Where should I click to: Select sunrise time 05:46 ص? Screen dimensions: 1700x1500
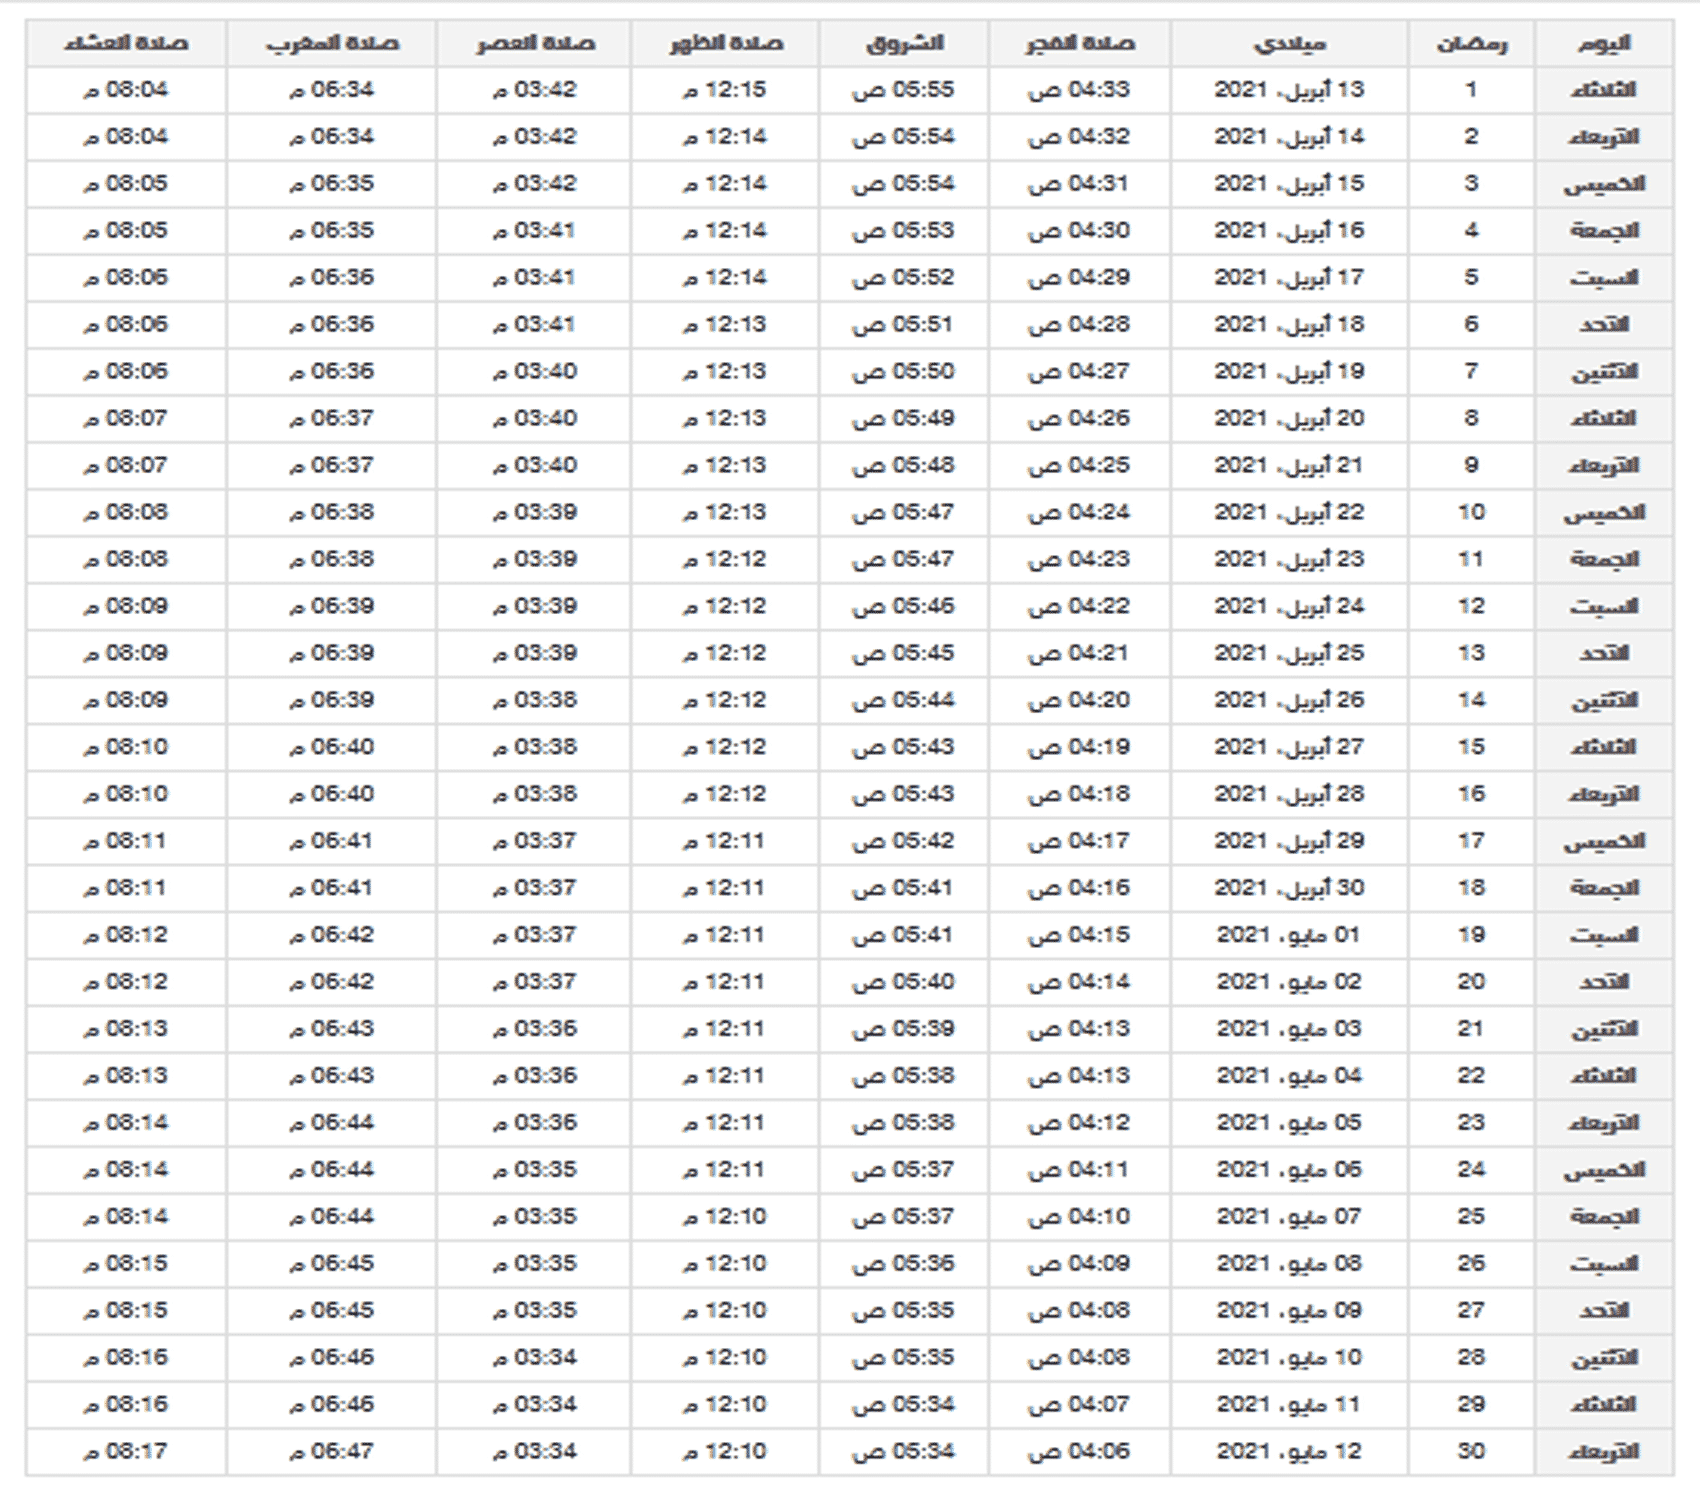[904, 606]
